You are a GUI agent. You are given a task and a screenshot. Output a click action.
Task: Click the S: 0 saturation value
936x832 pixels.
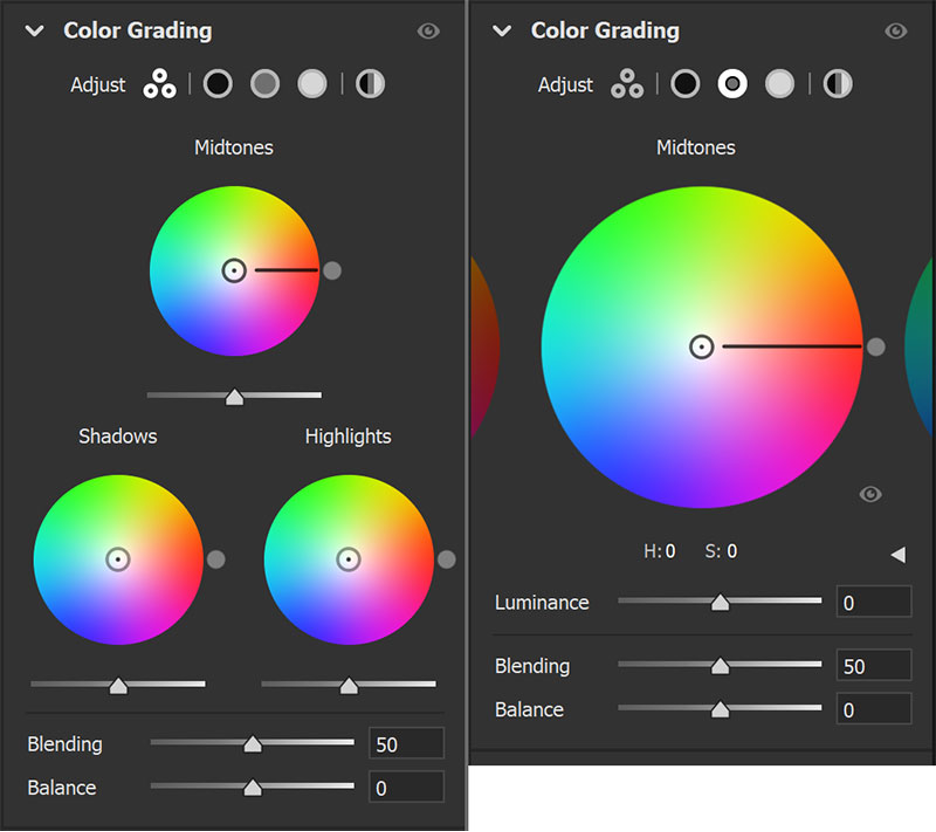[721, 551]
